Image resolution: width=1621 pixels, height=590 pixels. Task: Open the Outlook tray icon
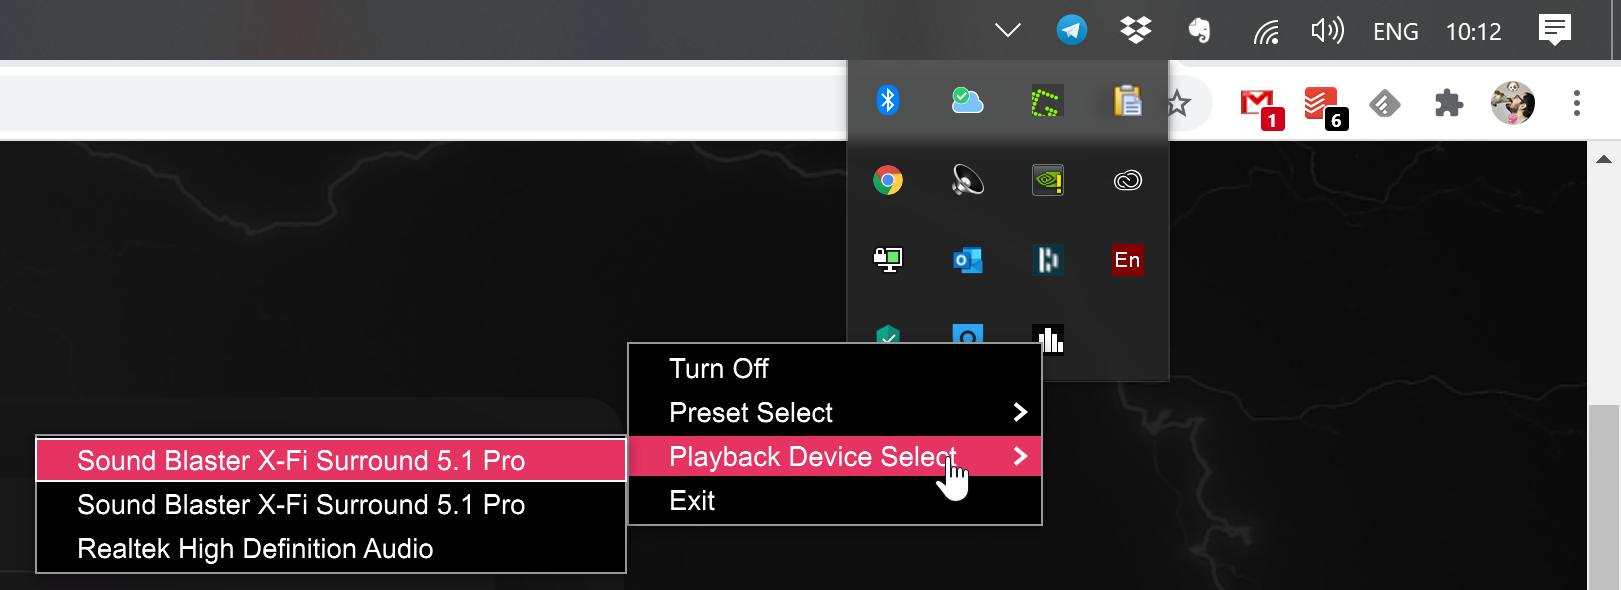[967, 260]
